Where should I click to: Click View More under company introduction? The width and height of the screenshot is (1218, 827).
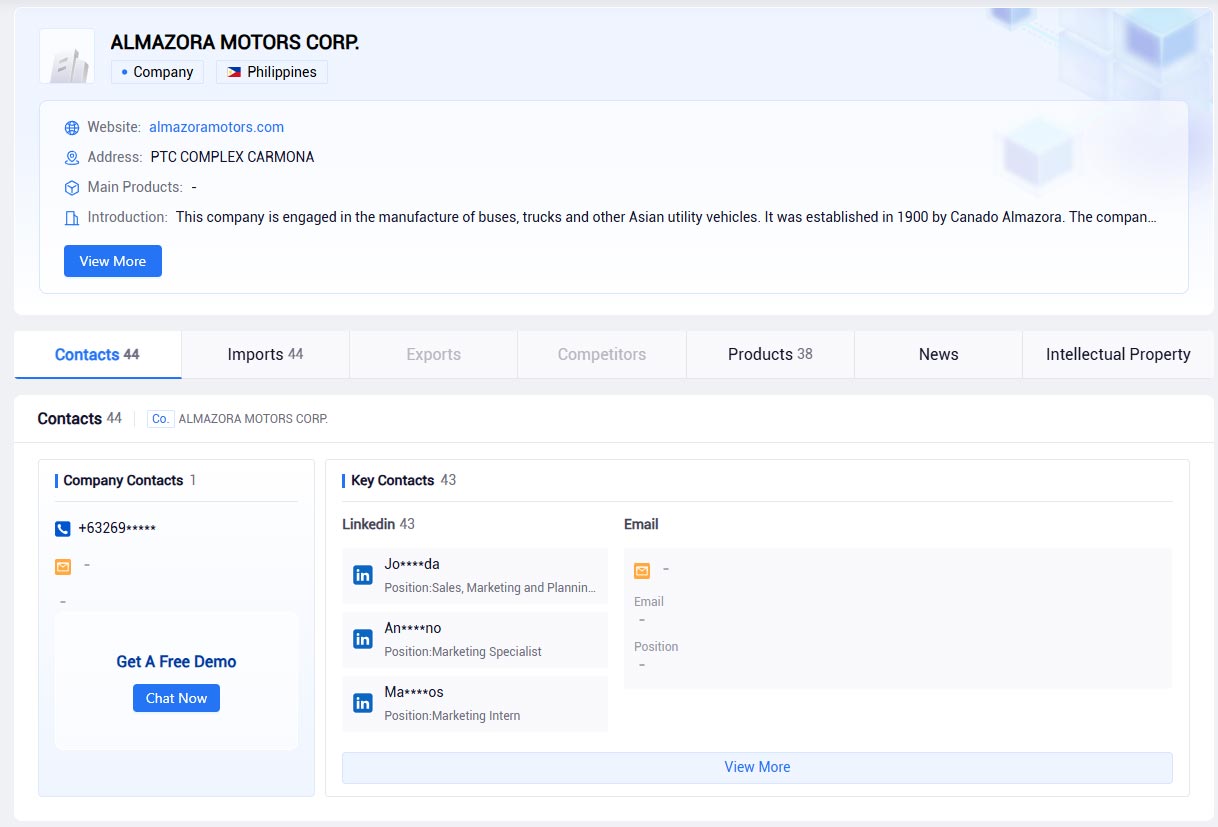pos(113,261)
